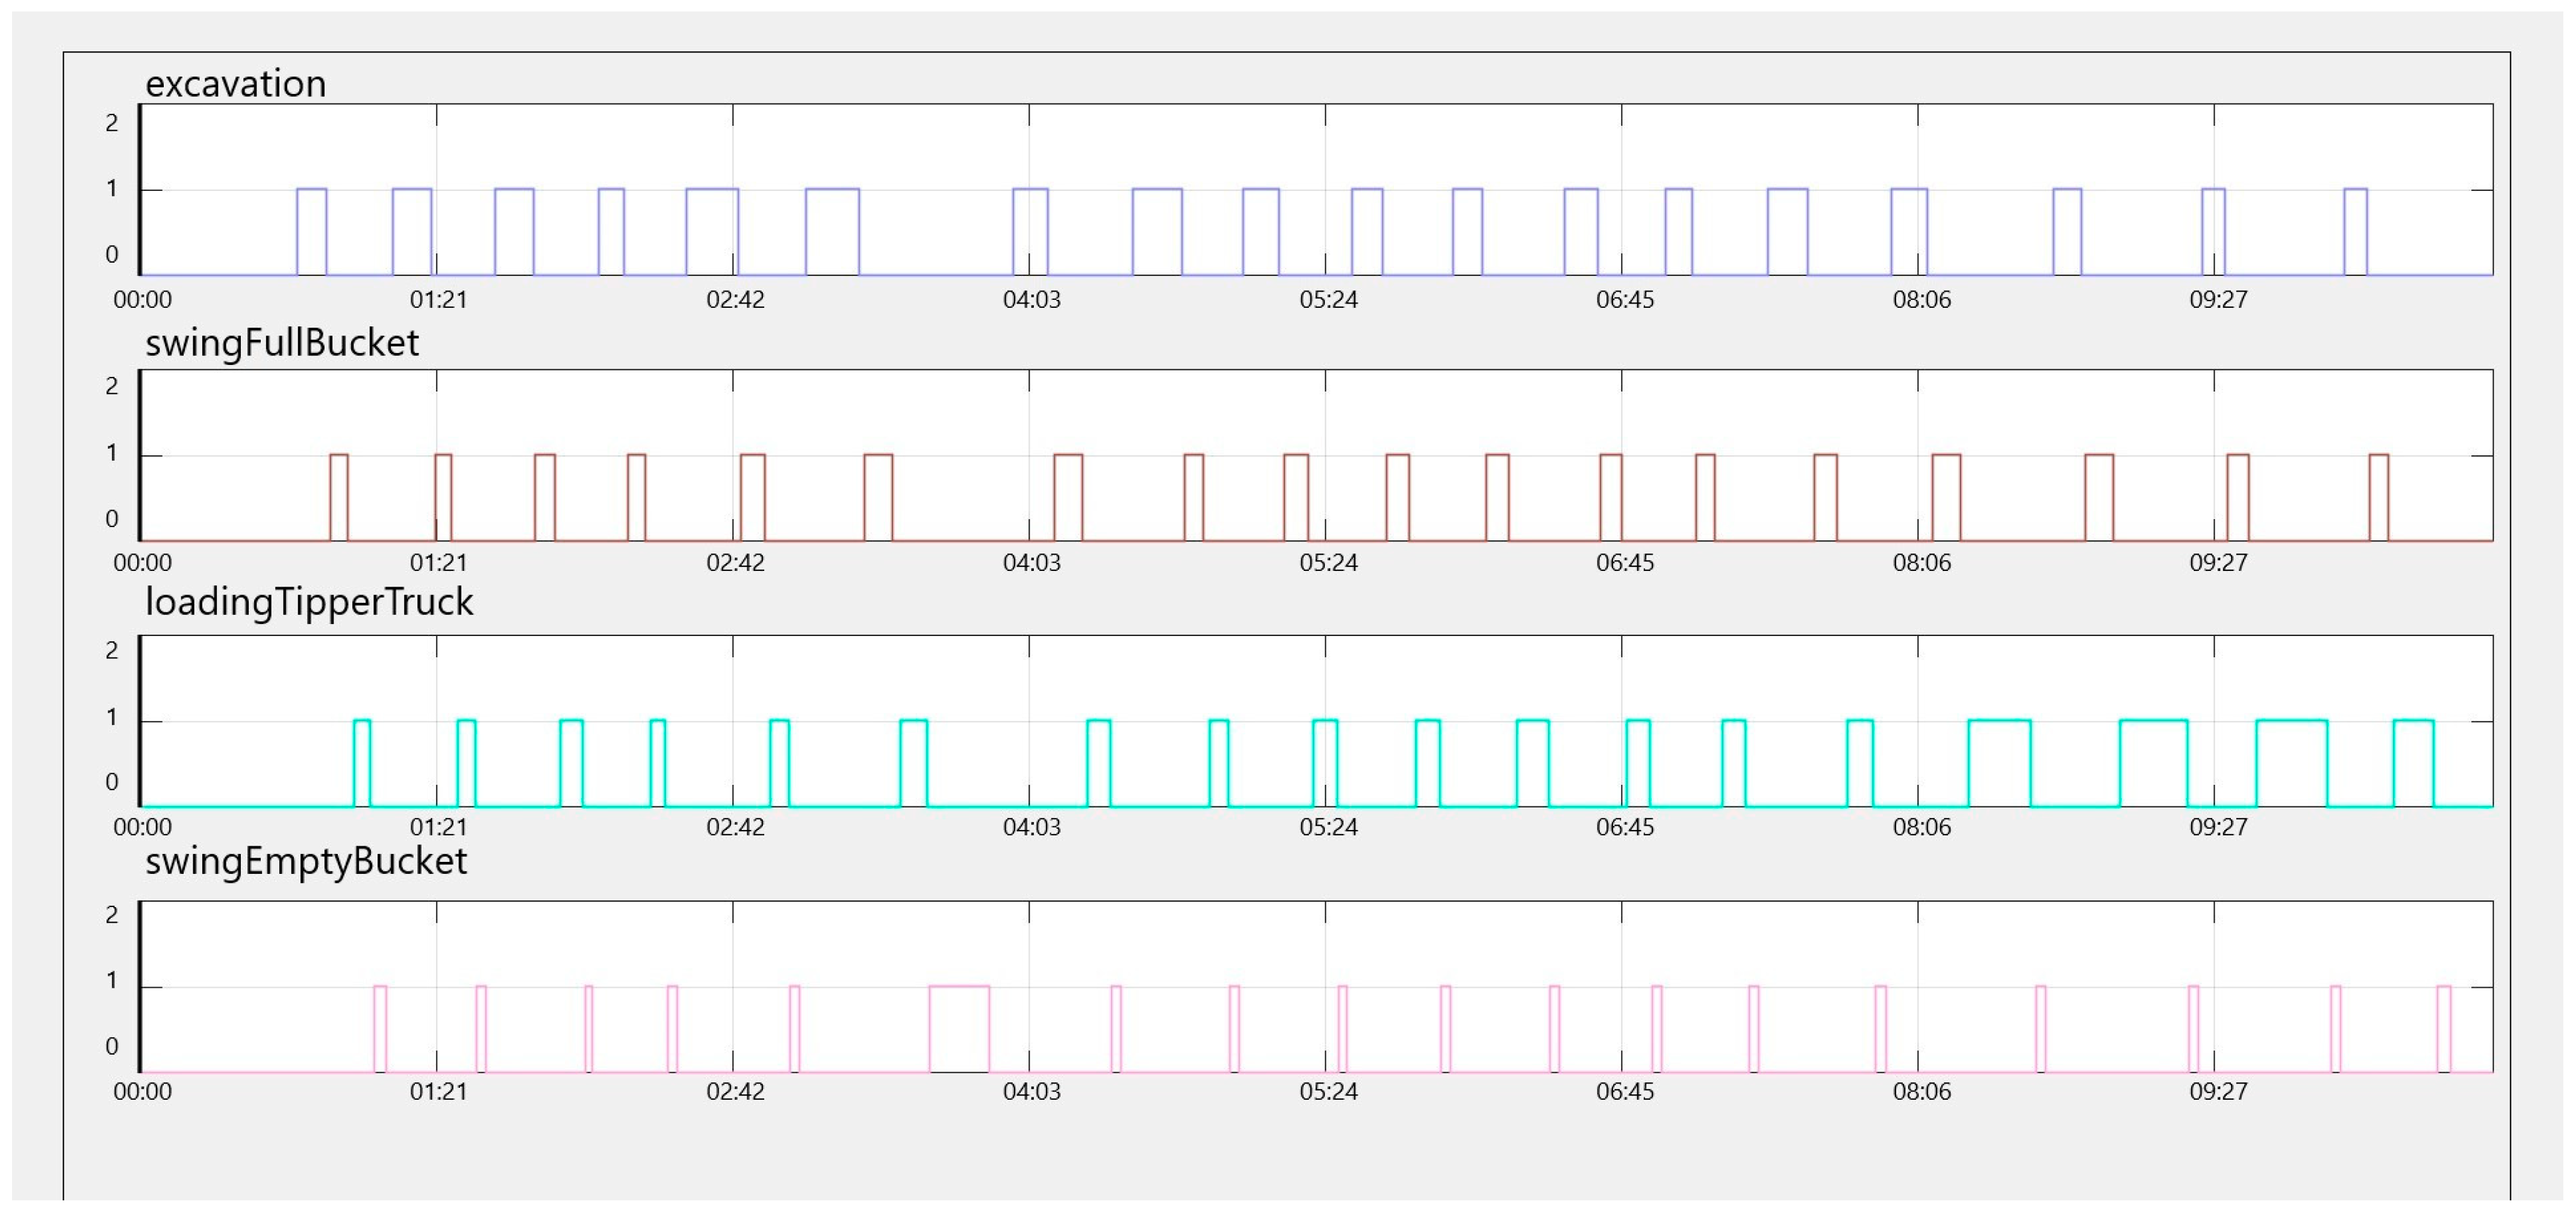Screen dimensions: 2576x1210
Task: Click the loadingTipperTruck chart title
Action: click(309, 602)
